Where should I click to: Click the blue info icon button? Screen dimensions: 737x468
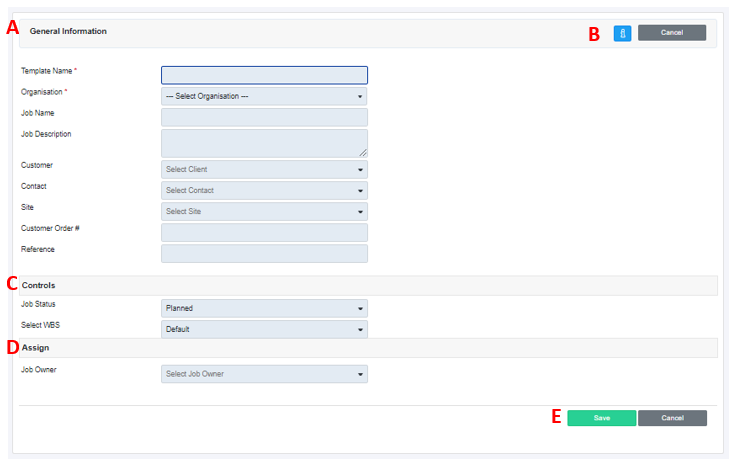pos(622,33)
